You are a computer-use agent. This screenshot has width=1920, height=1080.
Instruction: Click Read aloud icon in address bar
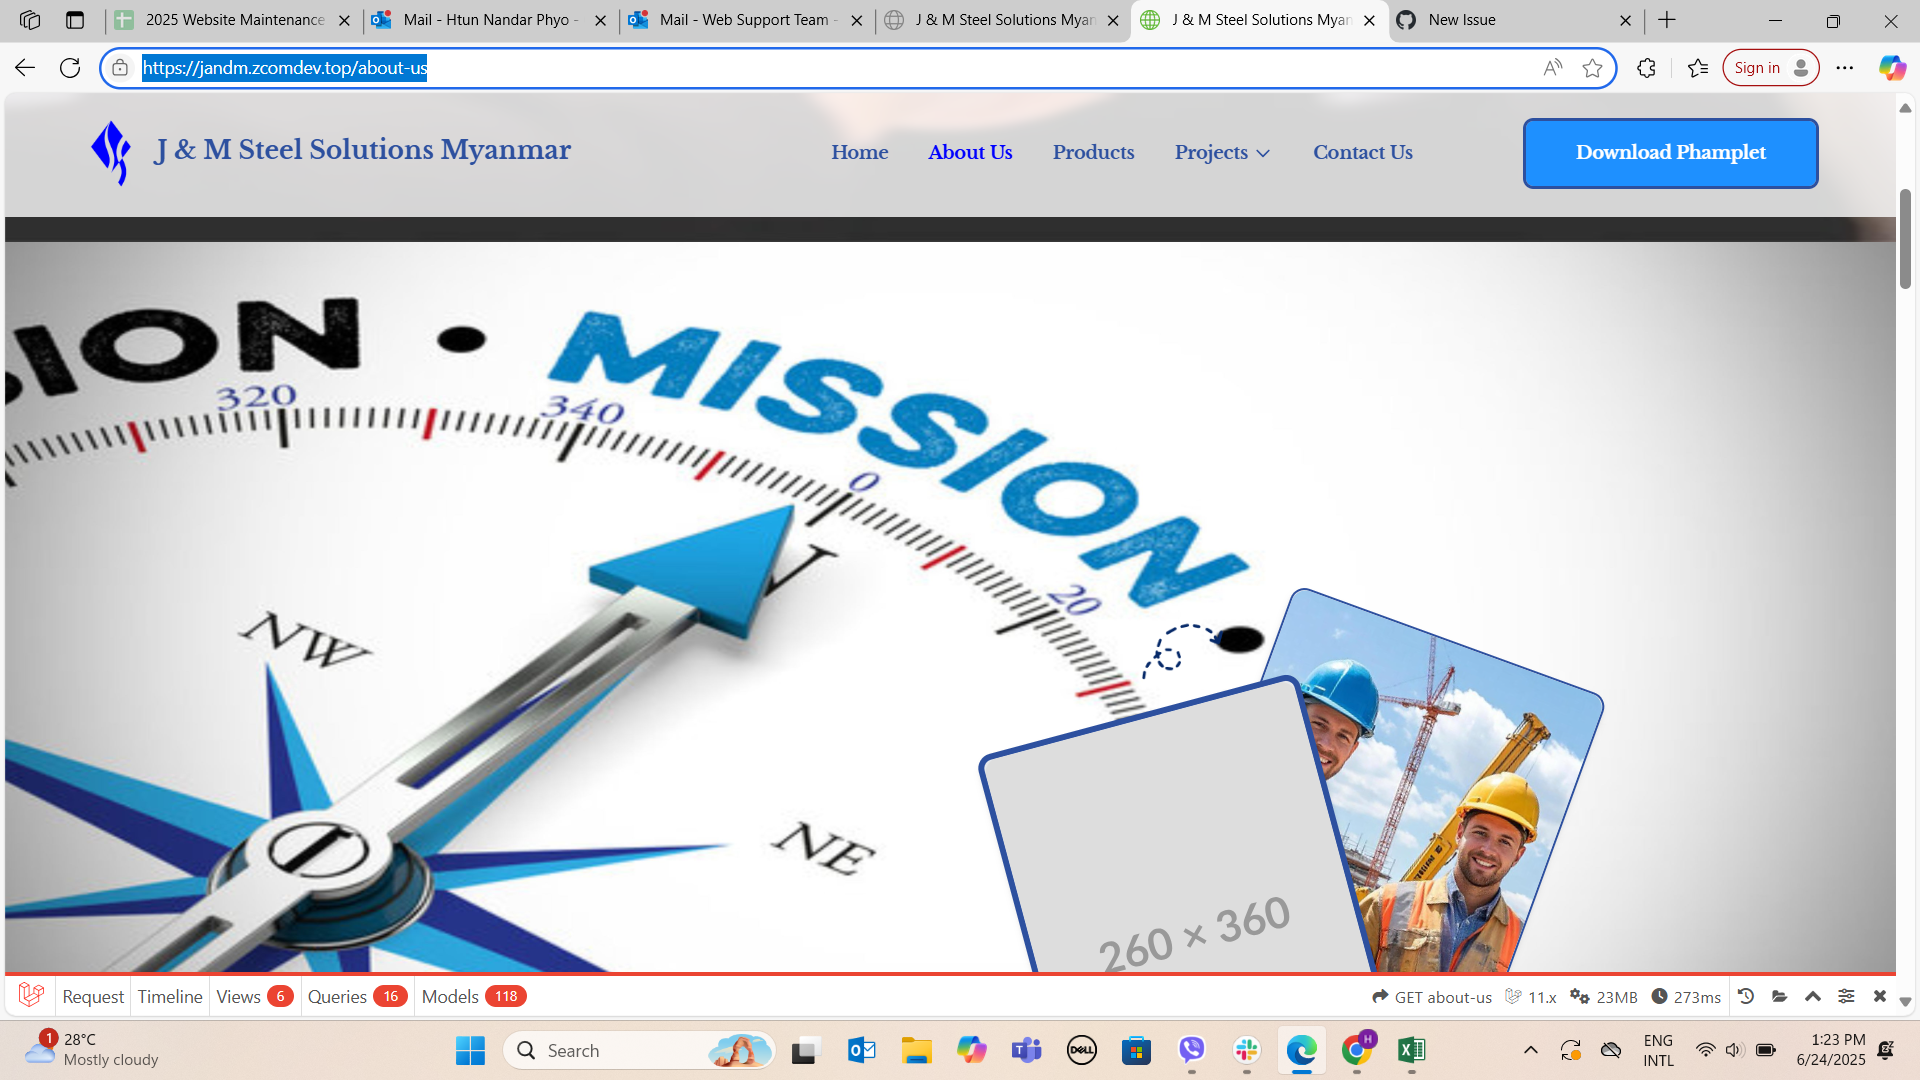click(1552, 68)
